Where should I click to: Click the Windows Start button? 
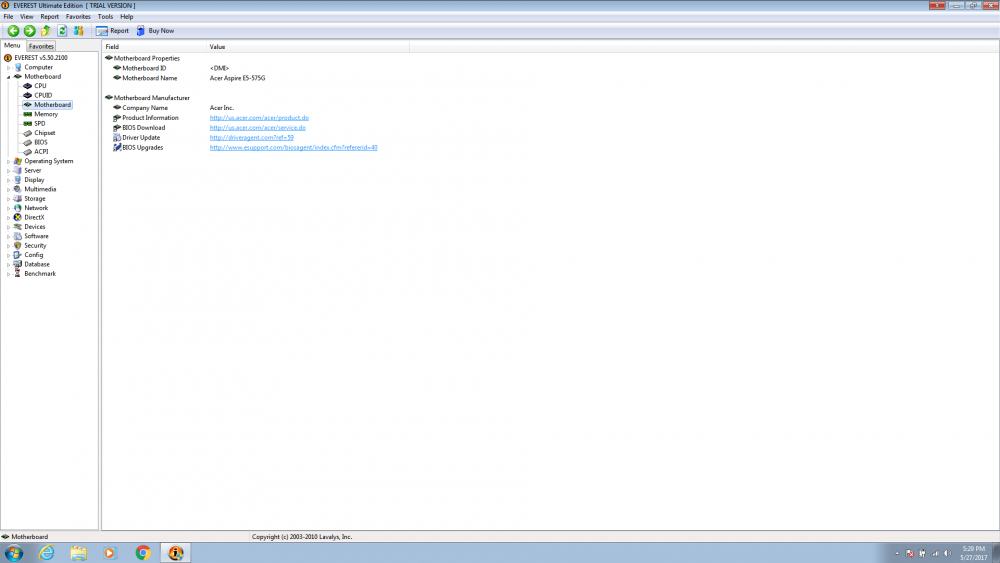pos(14,553)
